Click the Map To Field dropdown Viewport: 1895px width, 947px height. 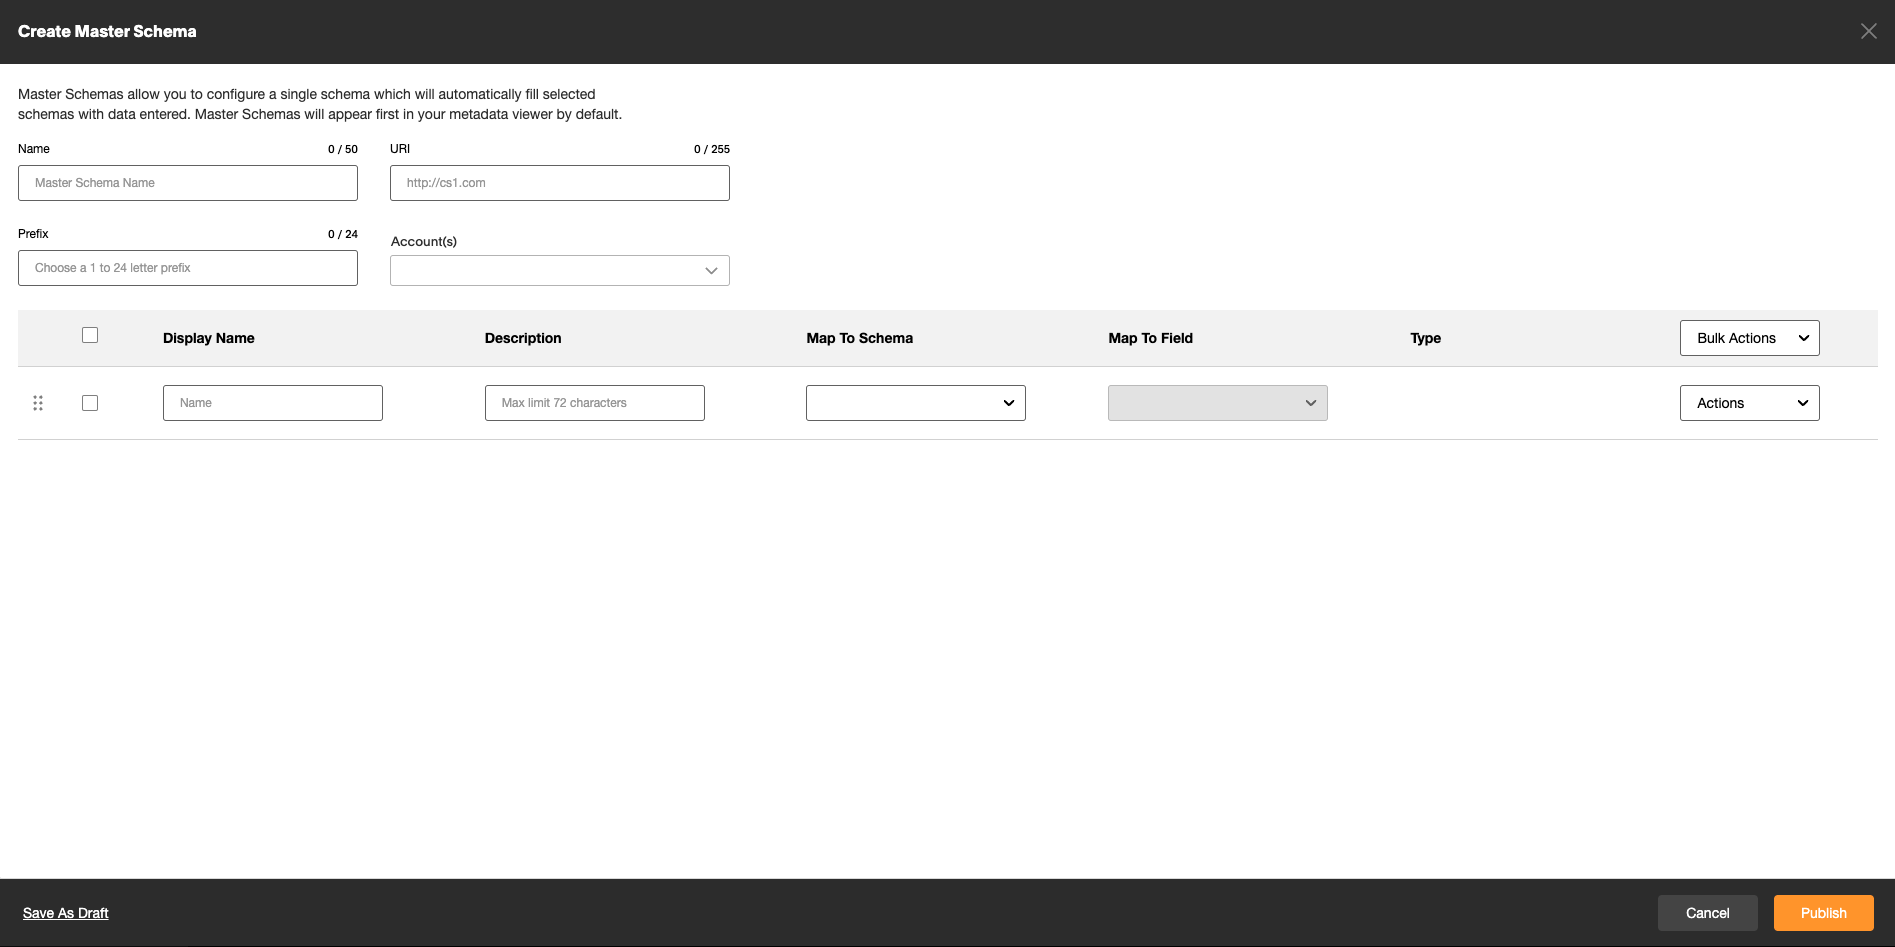coord(1217,403)
